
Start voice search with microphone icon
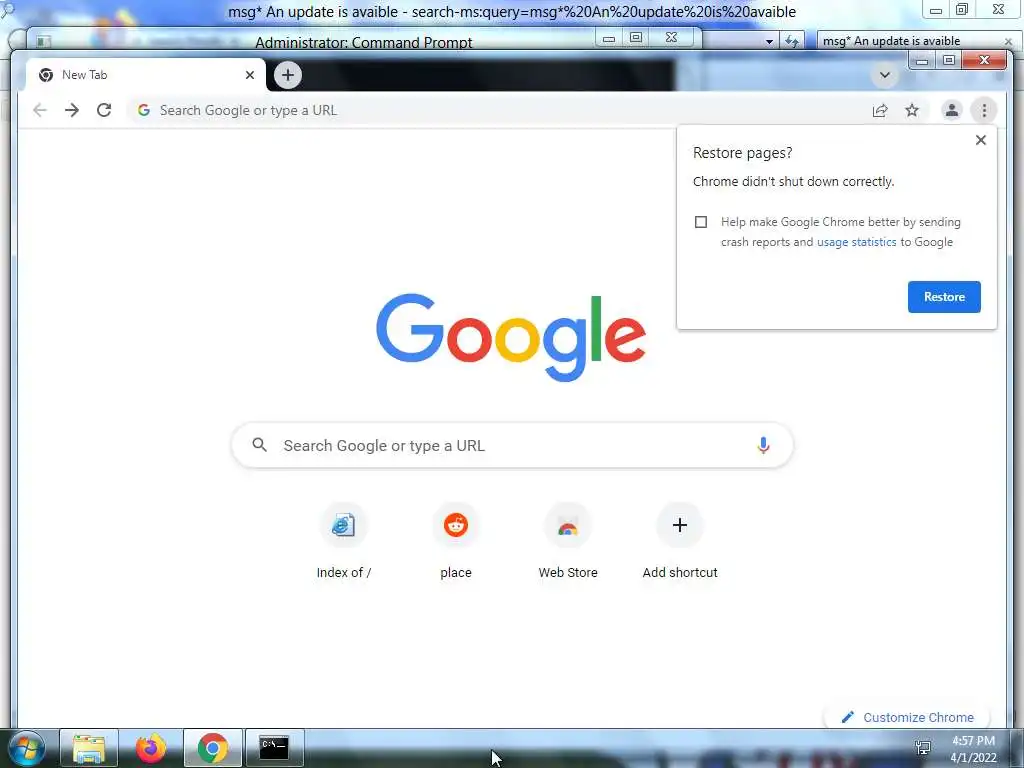tap(763, 445)
